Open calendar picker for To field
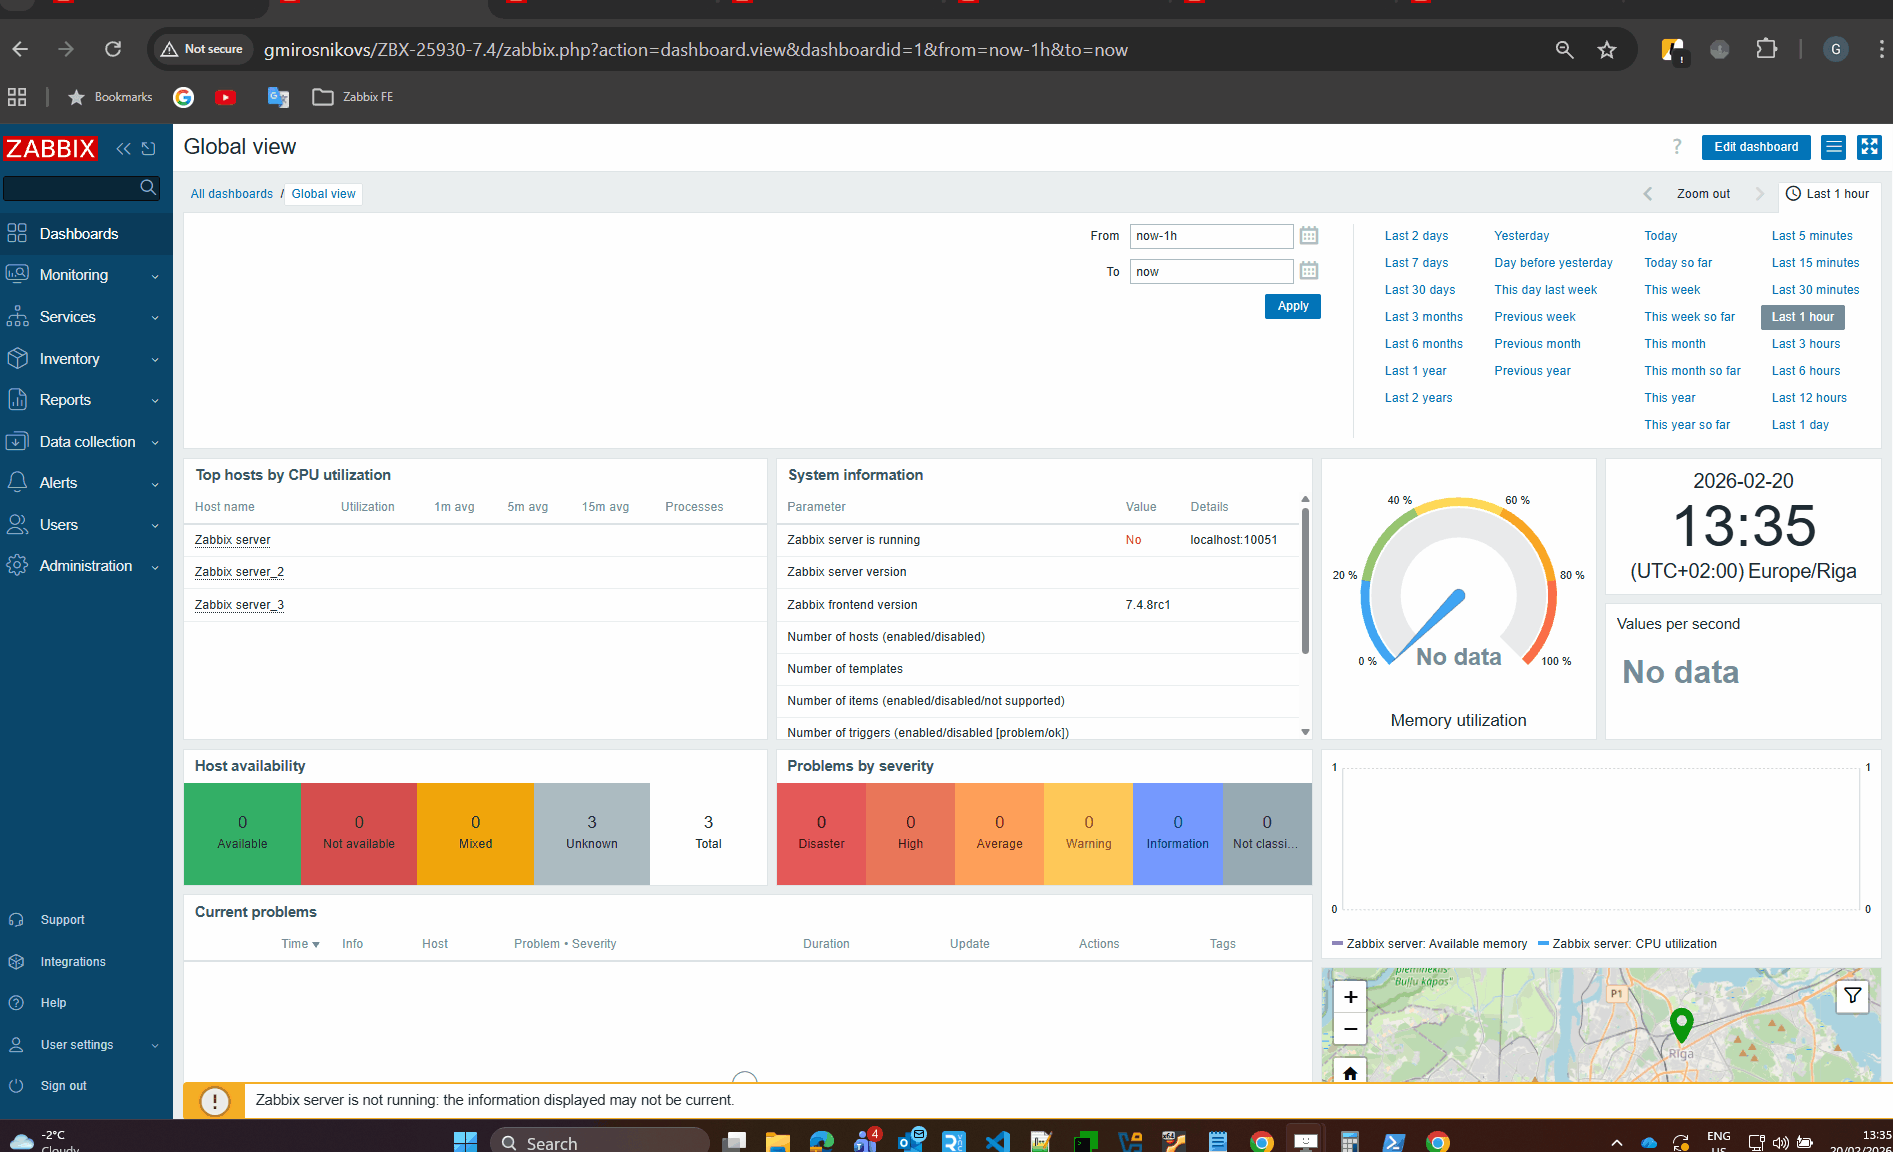The image size is (1893, 1152). tap(1308, 271)
